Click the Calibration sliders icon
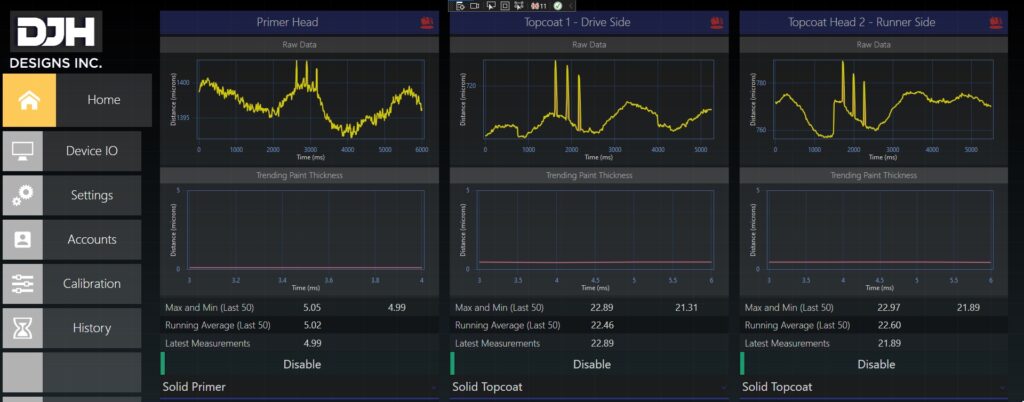Screen dimensions: 1024x402 click(x=22, y=284)
